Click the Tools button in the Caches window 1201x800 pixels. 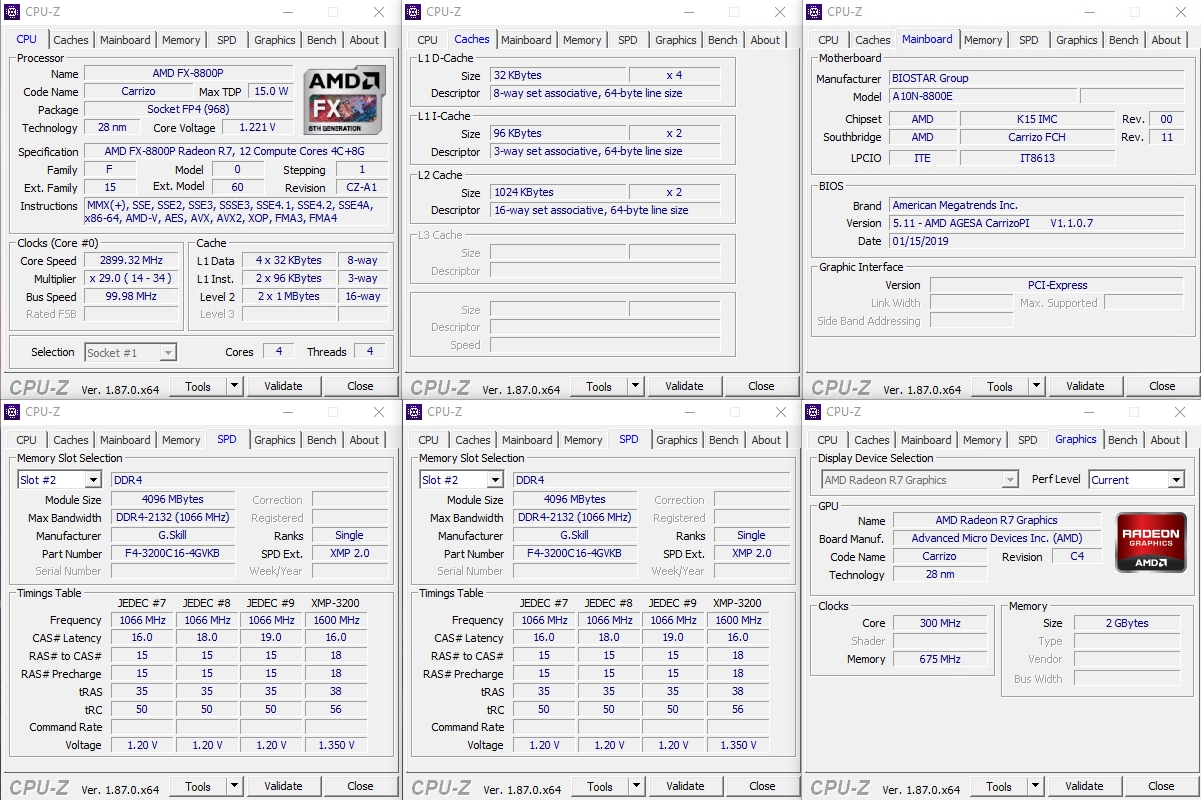(x=599, y=386)
